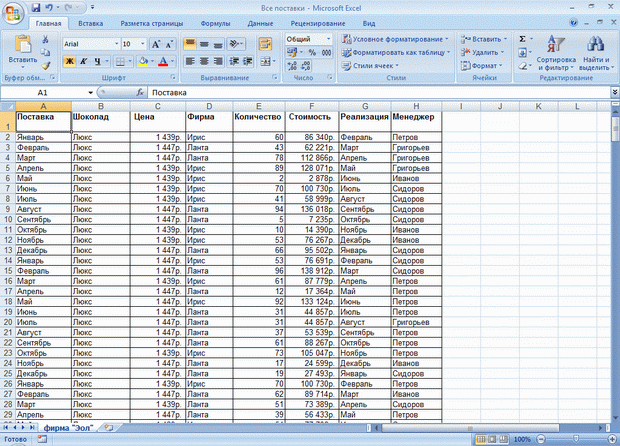
Task: Align text right
Action: point(218,61)
